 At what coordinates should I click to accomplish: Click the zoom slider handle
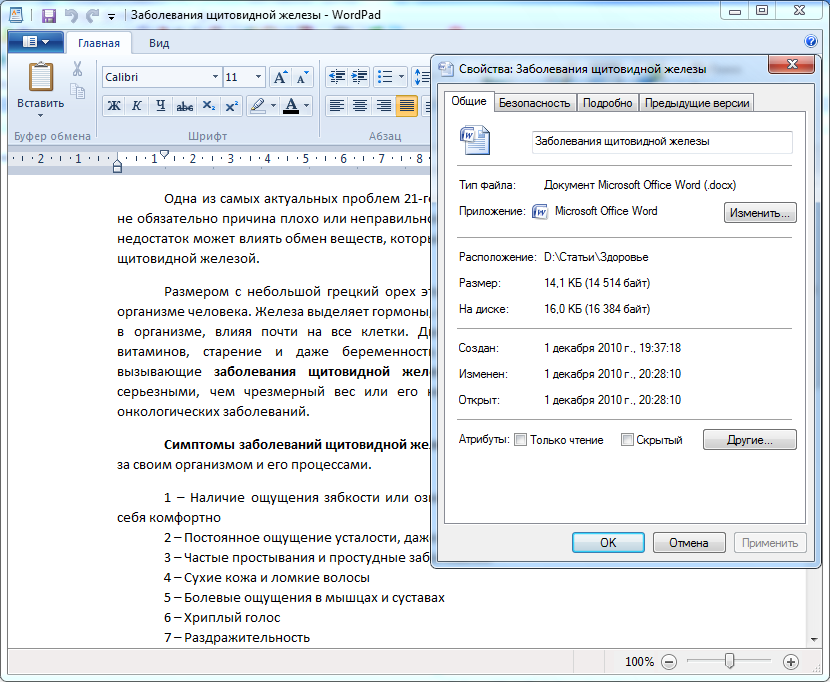pyautogui.click(x=730, y=661)
